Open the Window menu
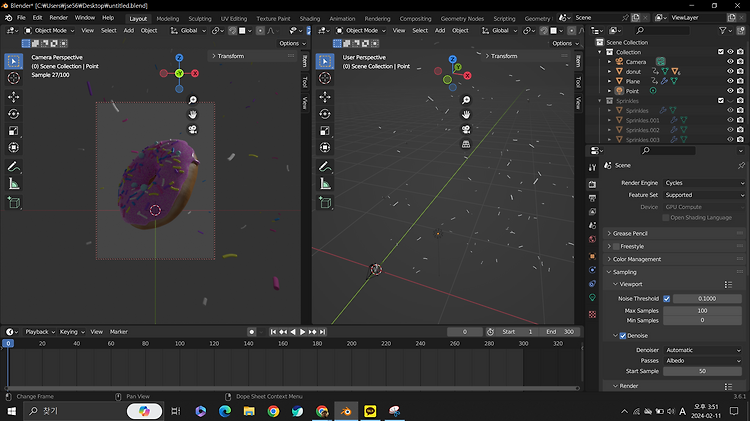750x421 pixels. tap(85, 18)
